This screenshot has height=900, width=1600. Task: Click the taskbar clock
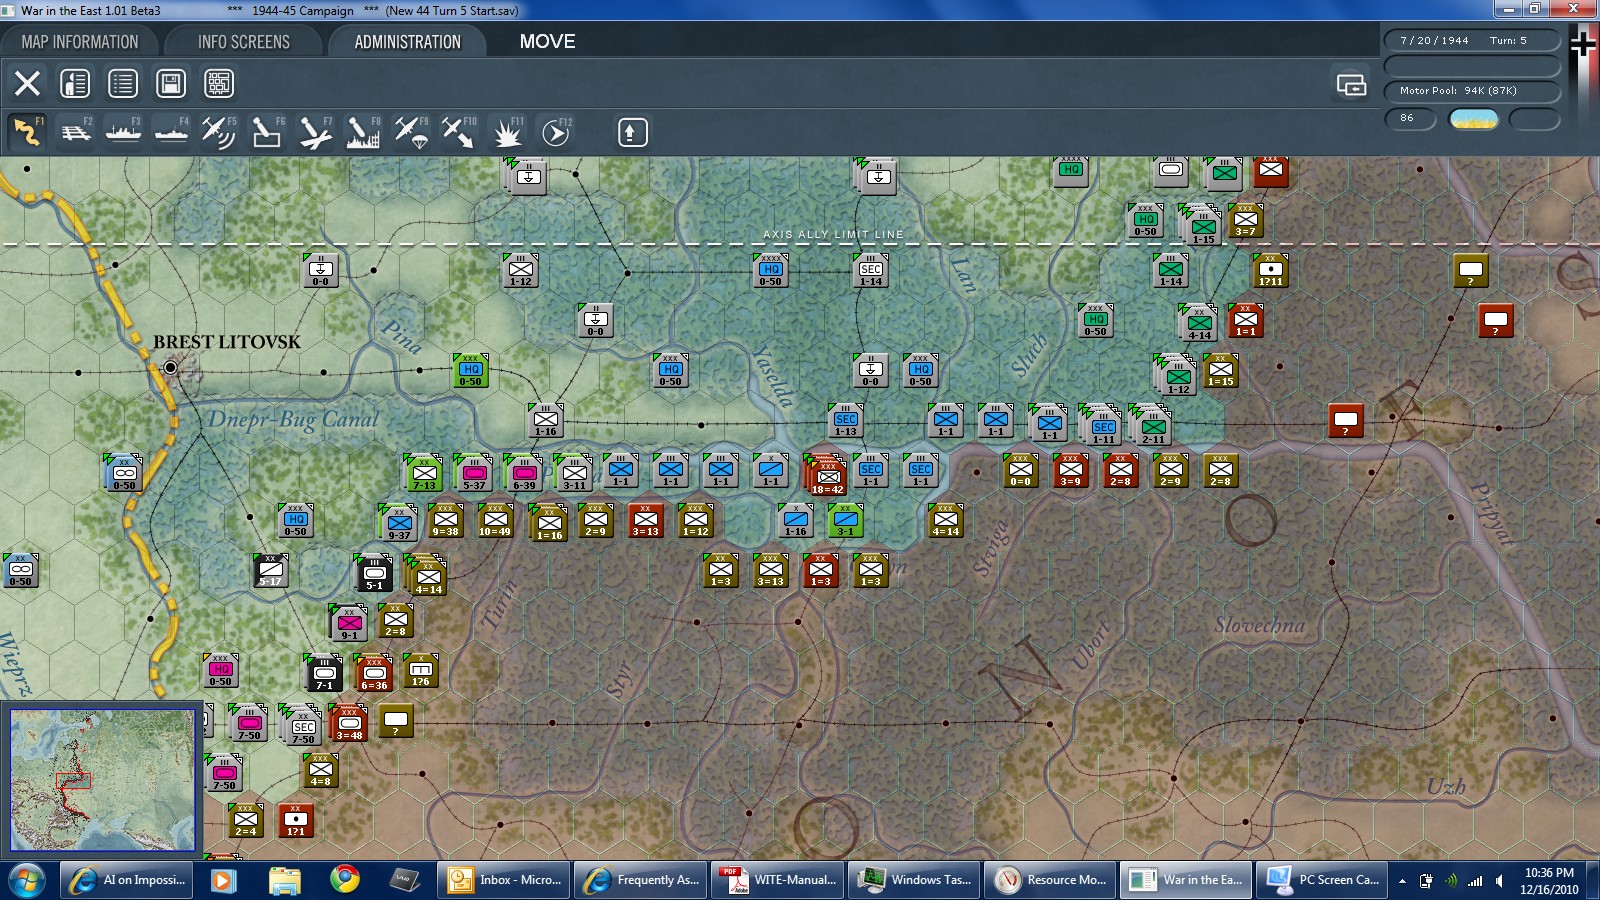click(1549, 881)
